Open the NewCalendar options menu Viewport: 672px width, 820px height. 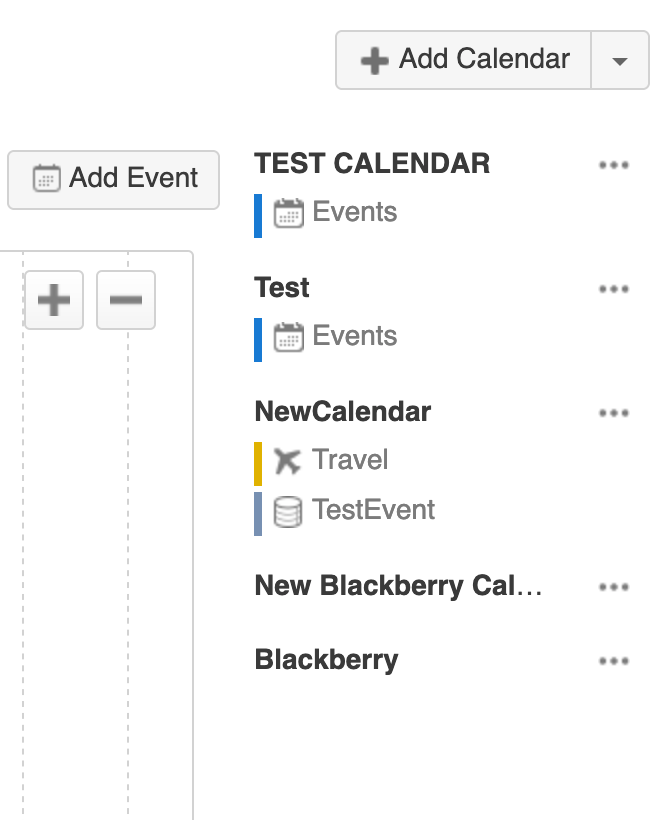click(614, 412)
